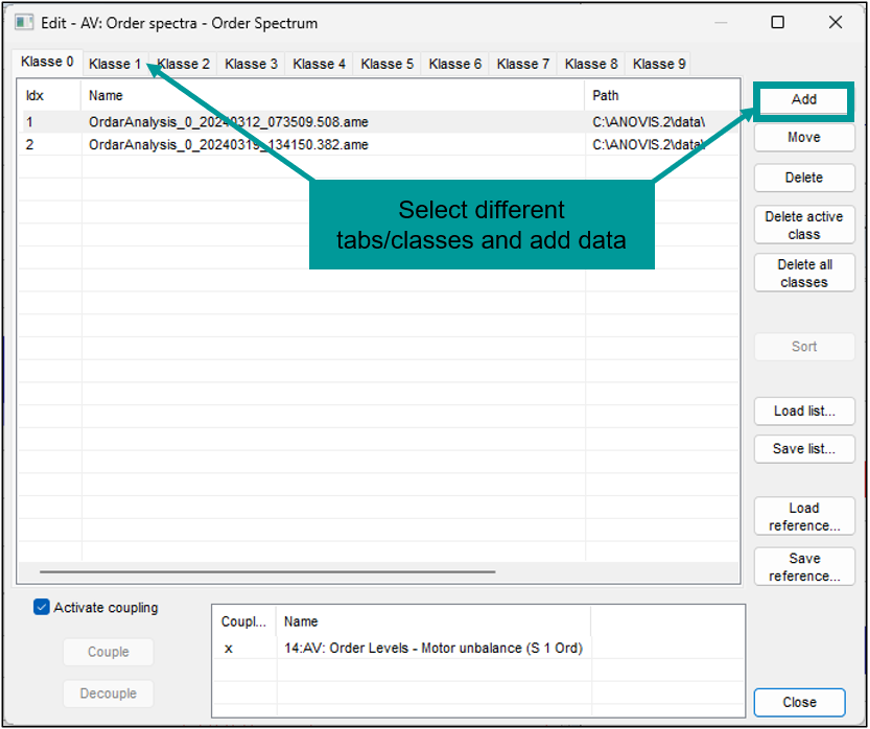Select the Klasse 7 tab
Image resolution: width=870 pixels, height=729 pixels.
(523, 64)
